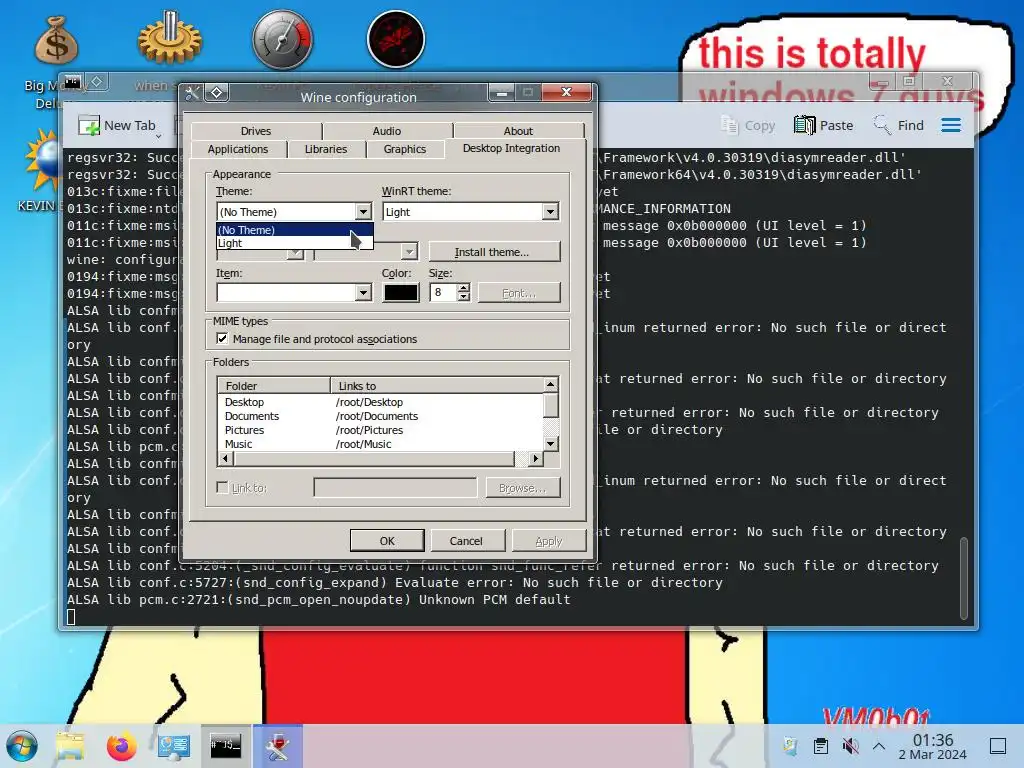The width and height of the screenshot is (1024, 768).
Task: Click the pin icon in terminal title bar
Action: pos(97,82)
